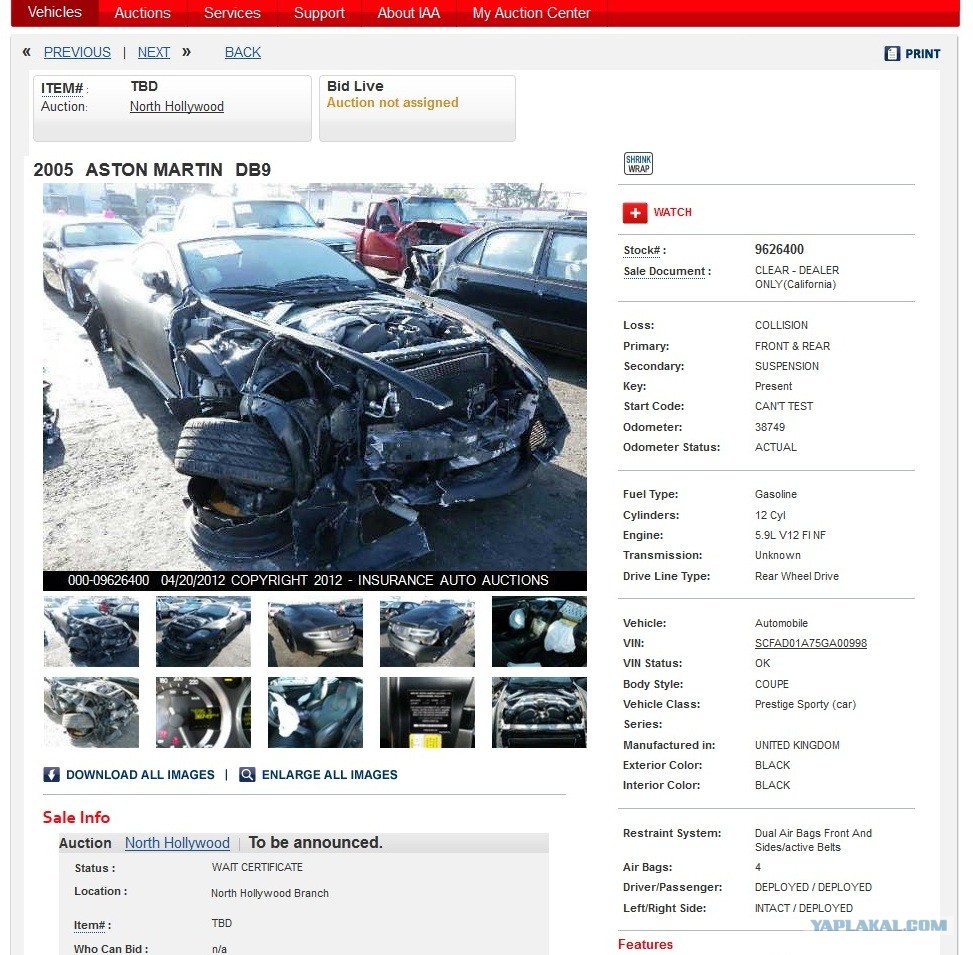973x955 pixels.
Task: Select thumbnail showing black seats interior
Action: click(x=315, y=712)
